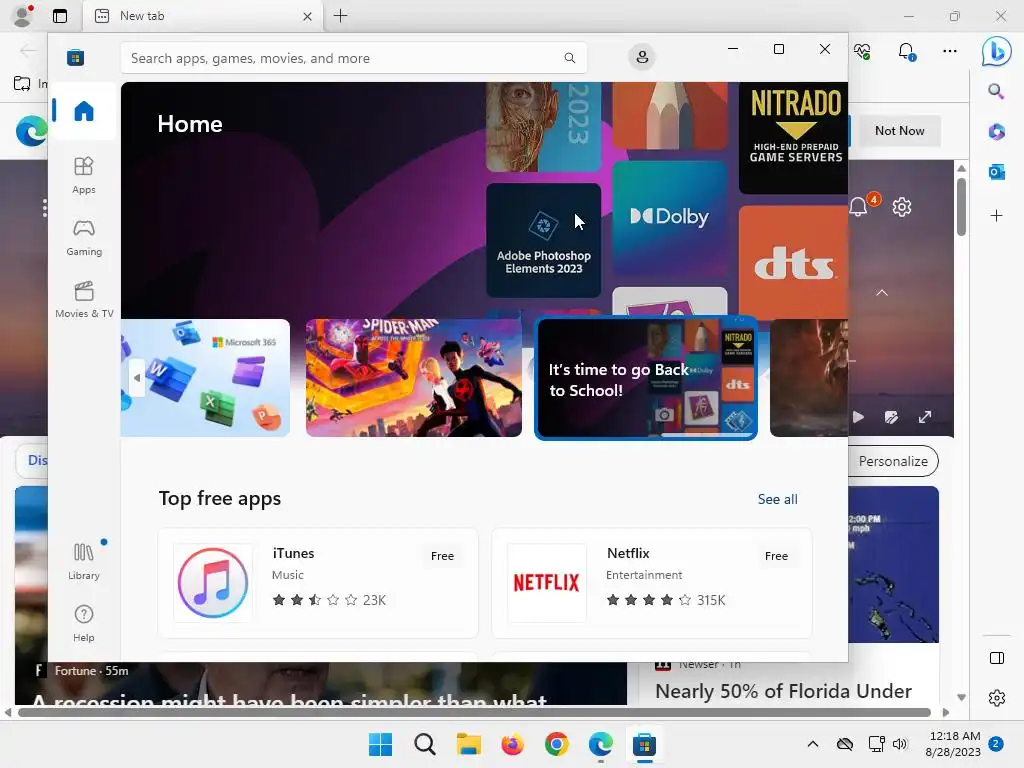Switch to the New tab in Edge
1024x768 pixels.
tap(202, 16)
